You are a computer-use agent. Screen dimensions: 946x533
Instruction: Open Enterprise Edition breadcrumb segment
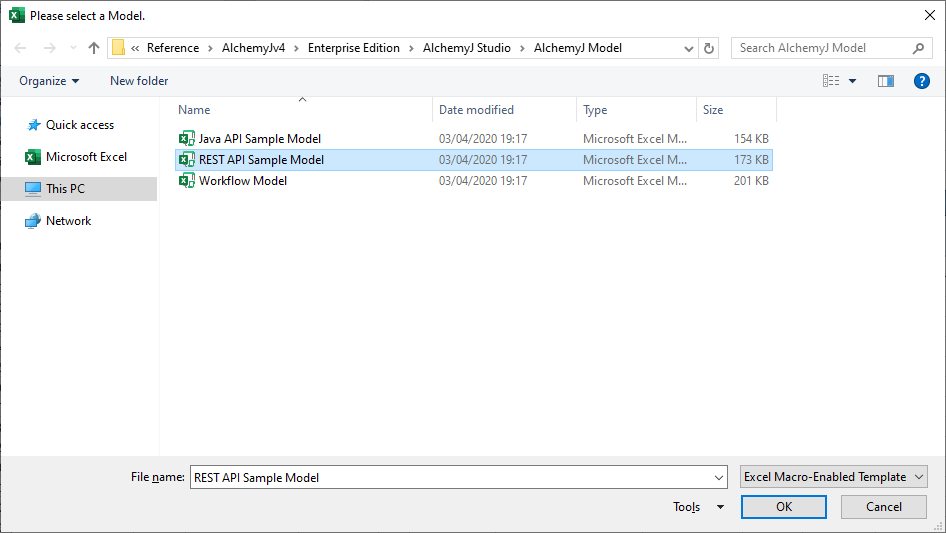(354, 48)
